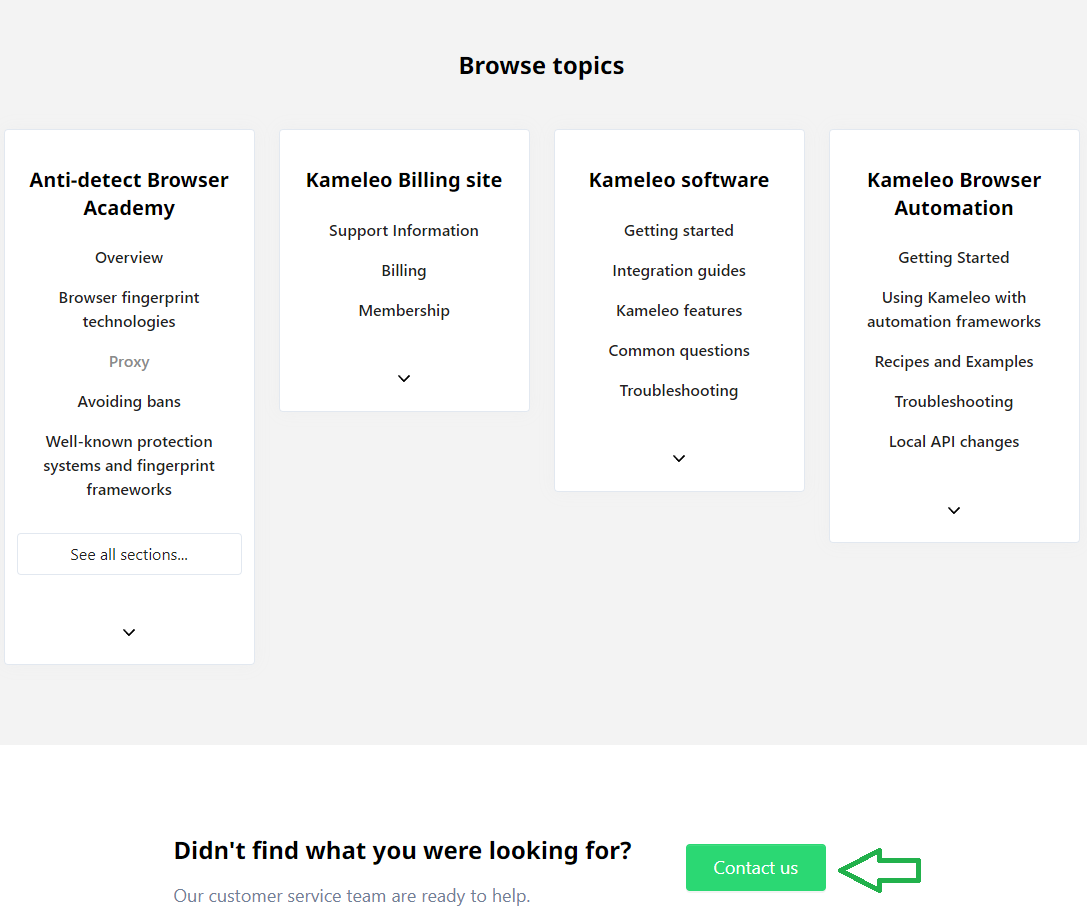1087x909 pixels.
Task: Select "Our customer service team are ready to help."
Action: tap(352, 895)
